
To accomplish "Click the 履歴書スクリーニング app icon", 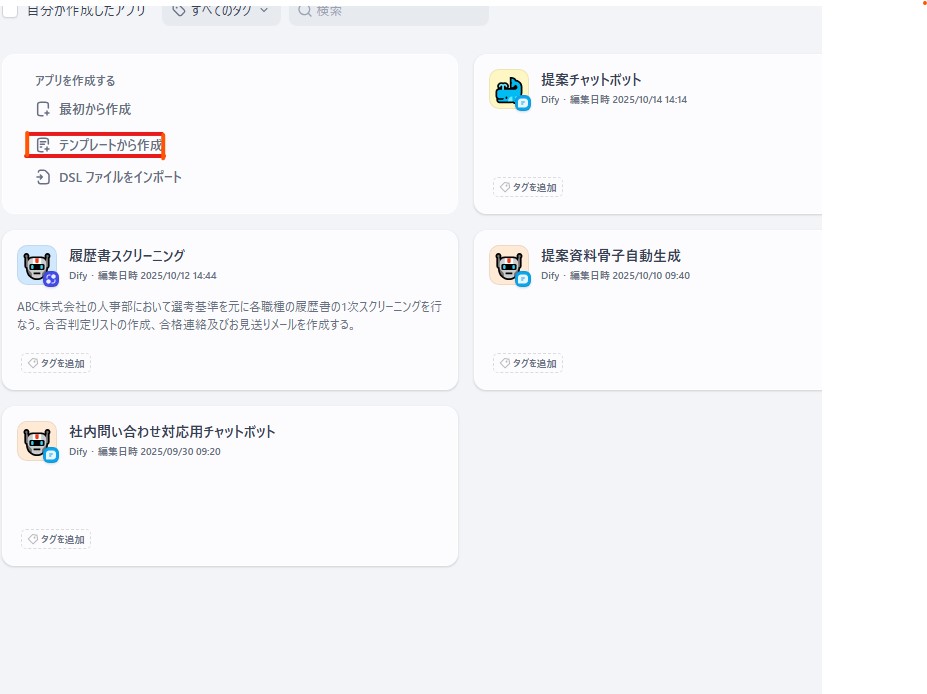I will pos(37,264).
